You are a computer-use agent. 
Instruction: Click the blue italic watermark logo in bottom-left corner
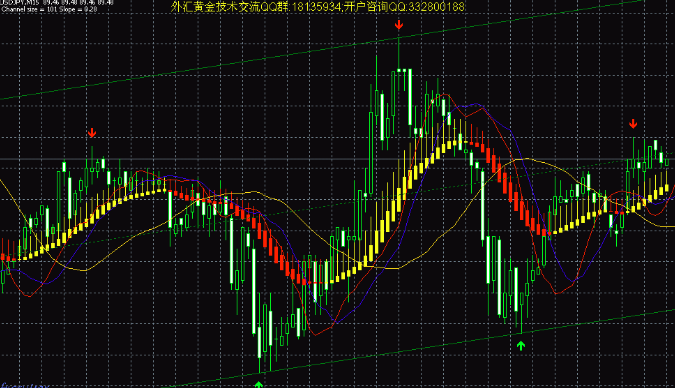(25, 385)
